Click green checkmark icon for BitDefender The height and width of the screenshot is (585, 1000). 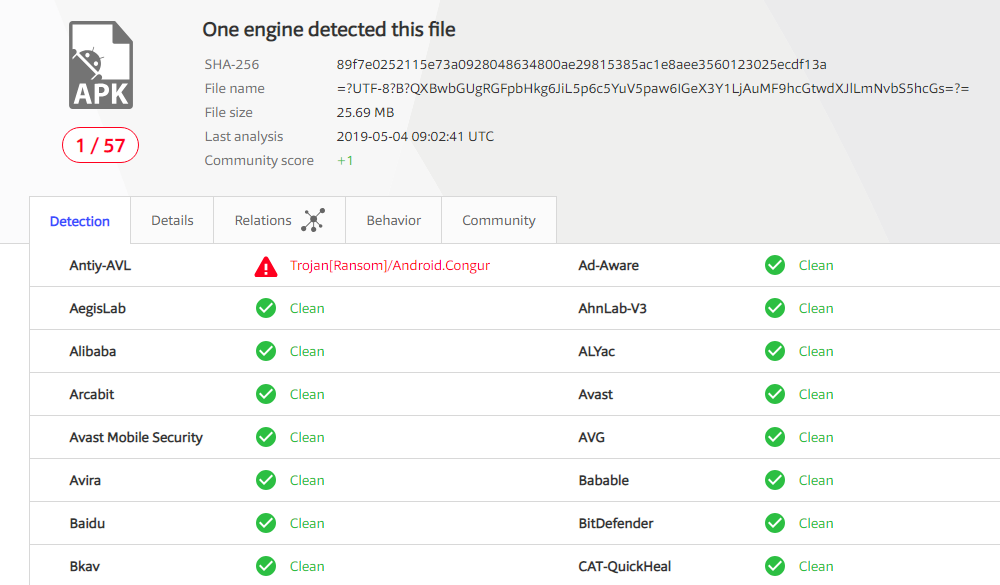[x=775, y=523]
